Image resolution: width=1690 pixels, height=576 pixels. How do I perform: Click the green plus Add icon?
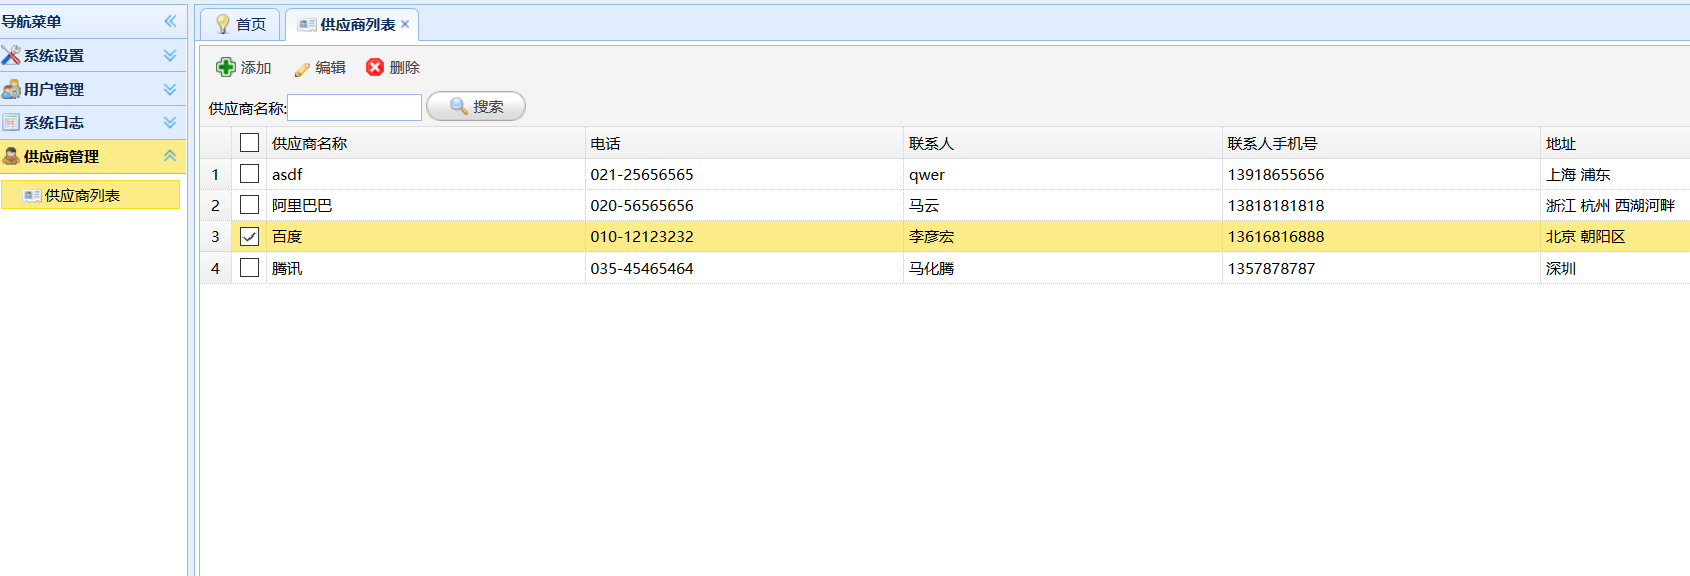click(226, 67)
